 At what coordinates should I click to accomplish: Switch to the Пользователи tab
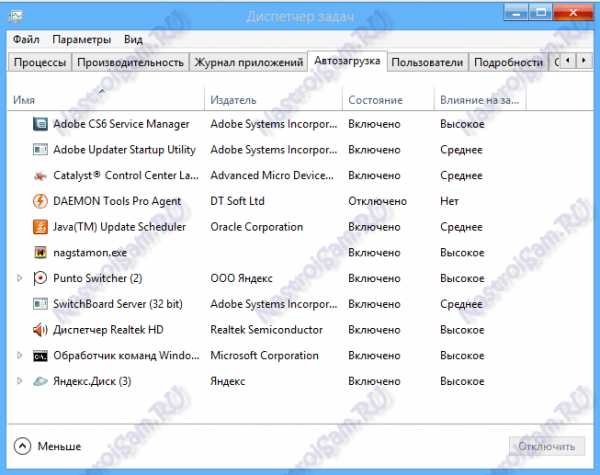(427, 62)
